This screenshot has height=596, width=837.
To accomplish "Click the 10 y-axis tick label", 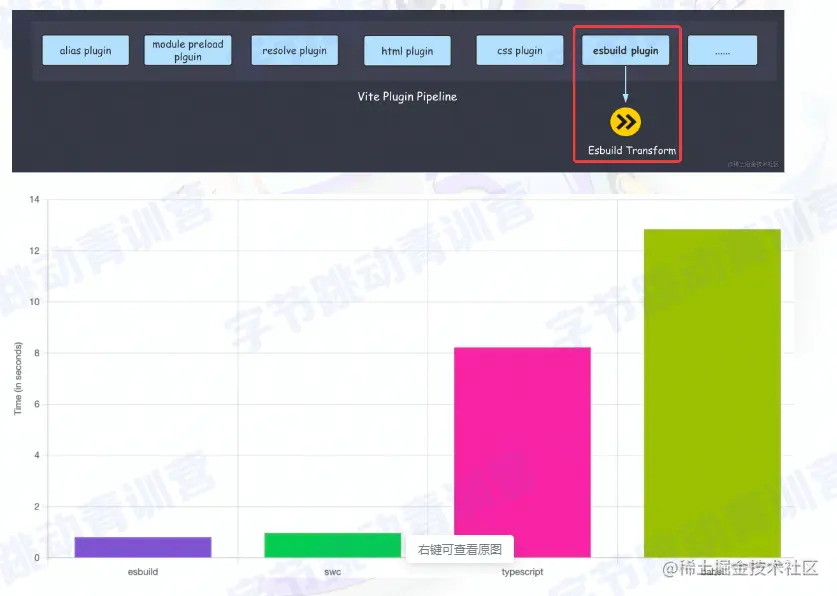I will (x=35, y=302).
